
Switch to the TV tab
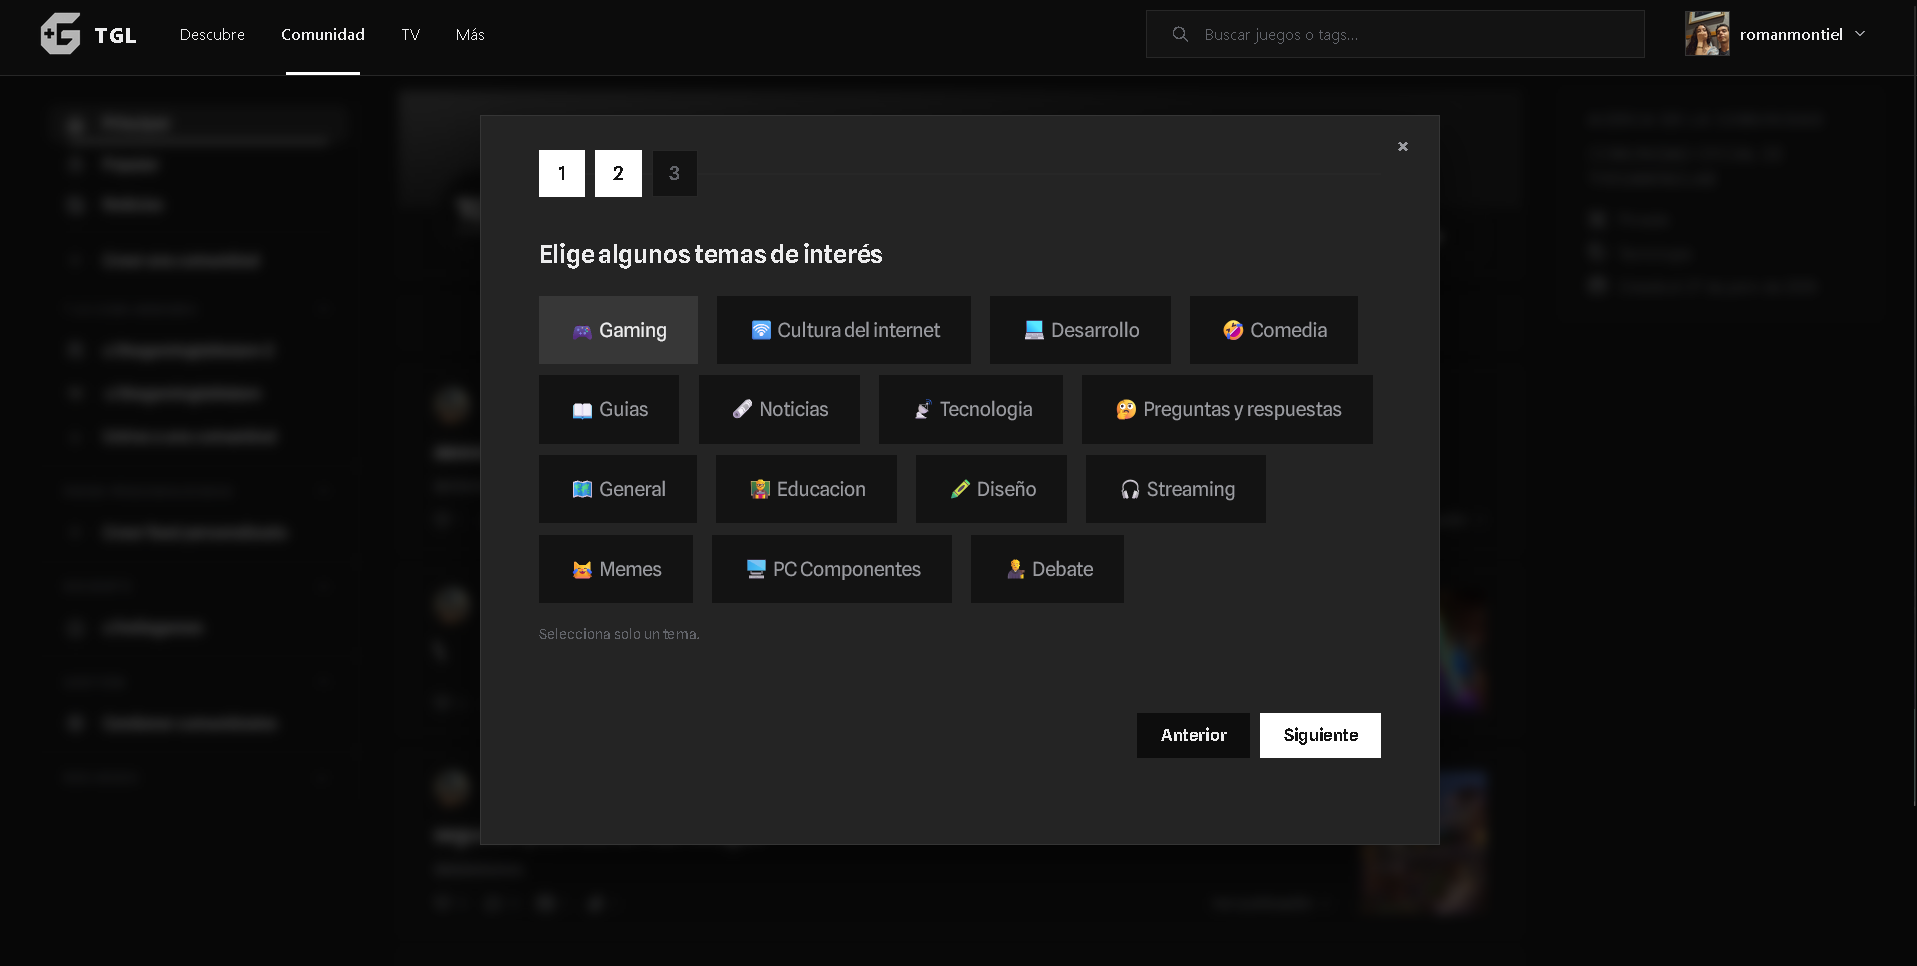tap(410, 34)
